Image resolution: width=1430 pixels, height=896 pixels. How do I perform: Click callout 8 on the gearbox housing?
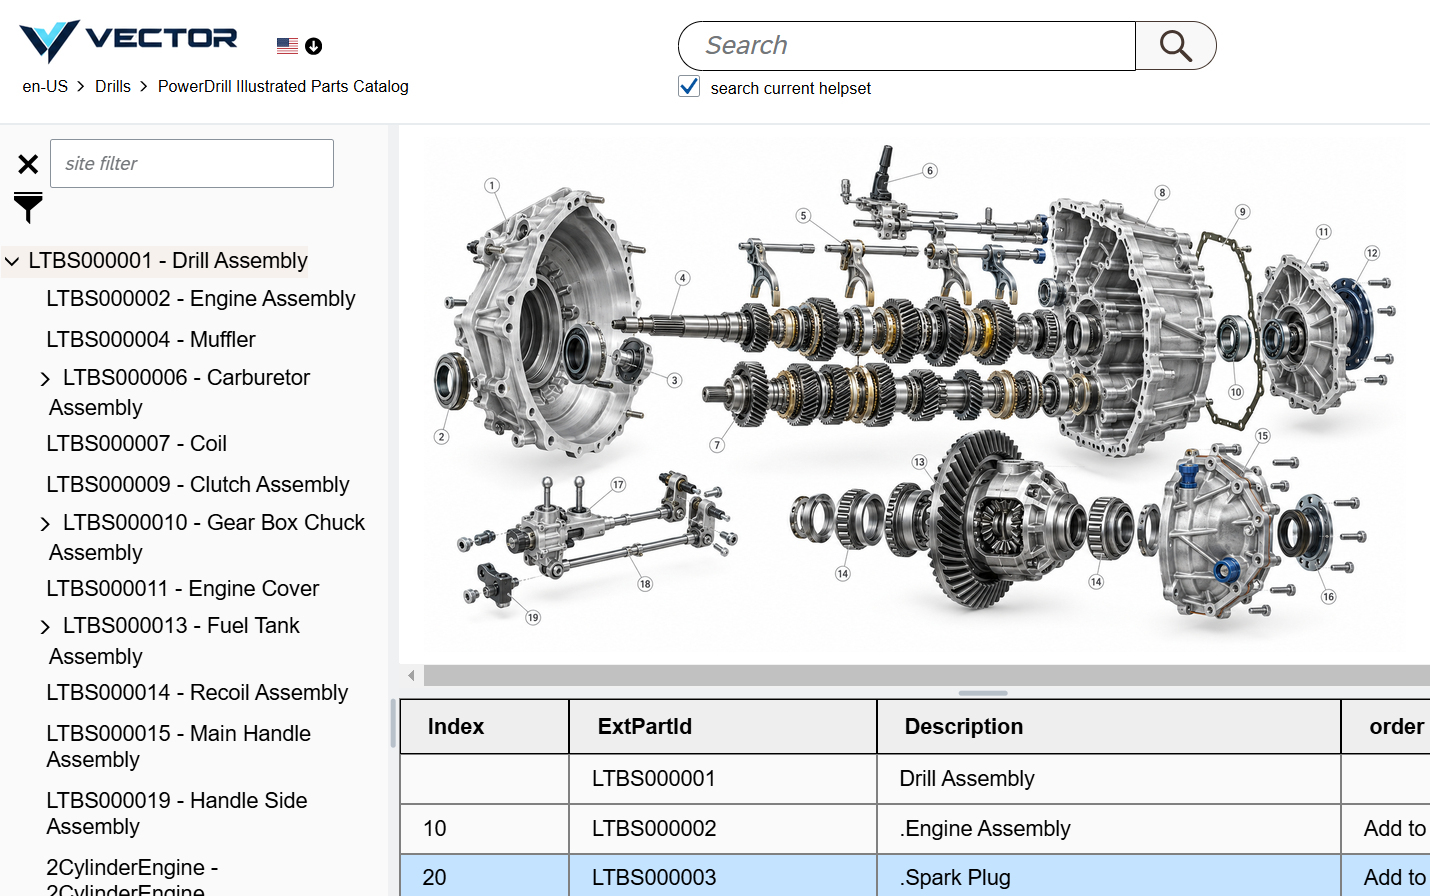coord(1161,192)
